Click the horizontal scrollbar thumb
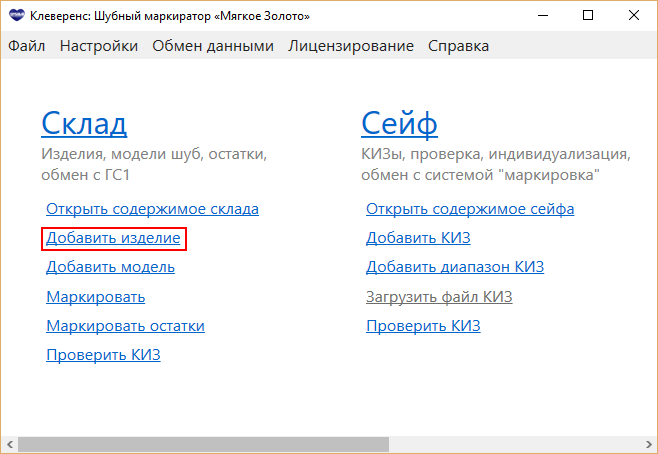 204,444
